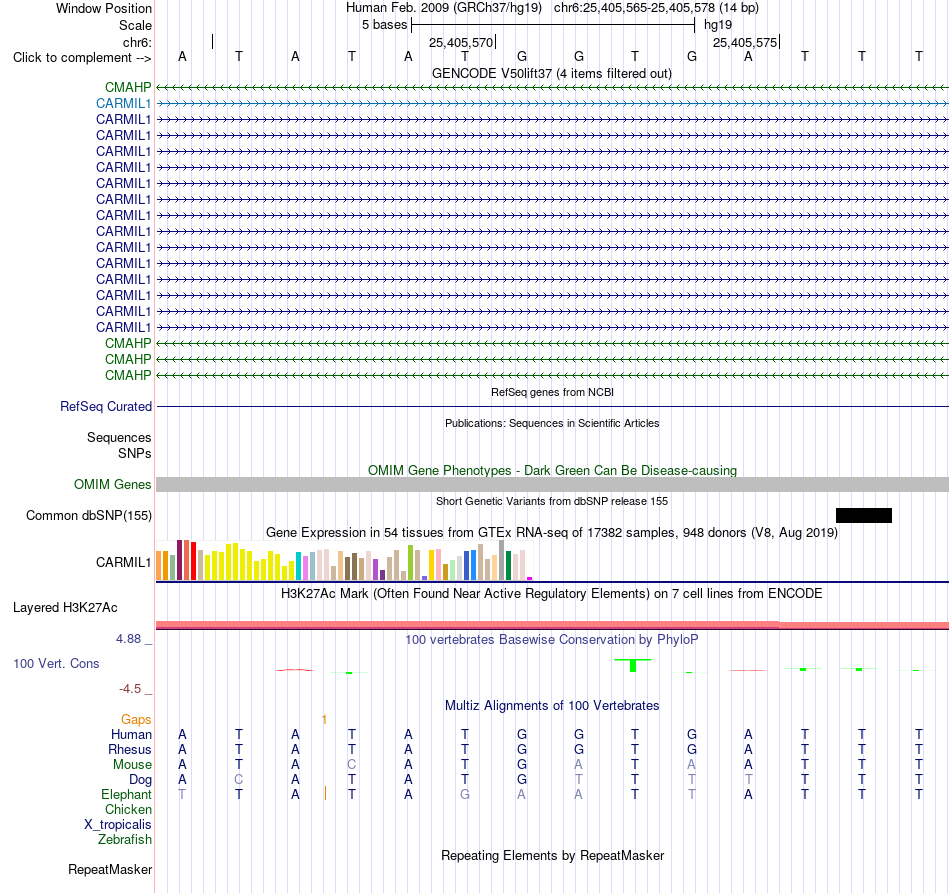The image size is (950, 893).
Task: Click the short magenta bar ending the GTEx chart
Action: [x=530, y=579]
